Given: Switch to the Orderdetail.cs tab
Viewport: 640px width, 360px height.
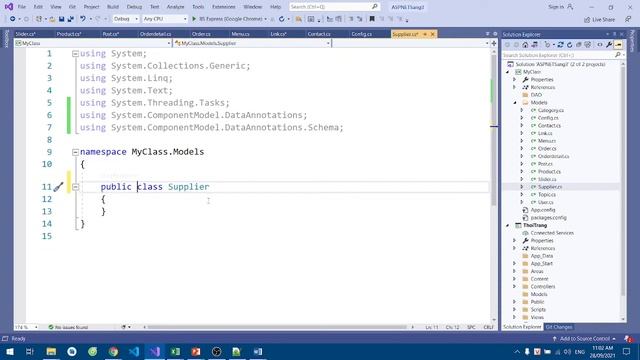Looking at the screenshot, I should pyautogui.click(x=156, y=34).
